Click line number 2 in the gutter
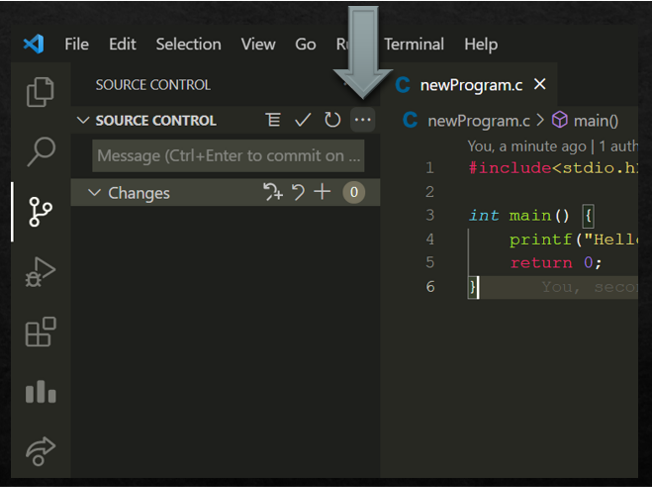Image resolution: width=652 pixels, height=487 pixels. pyautogui.click(x=430, y=192)
